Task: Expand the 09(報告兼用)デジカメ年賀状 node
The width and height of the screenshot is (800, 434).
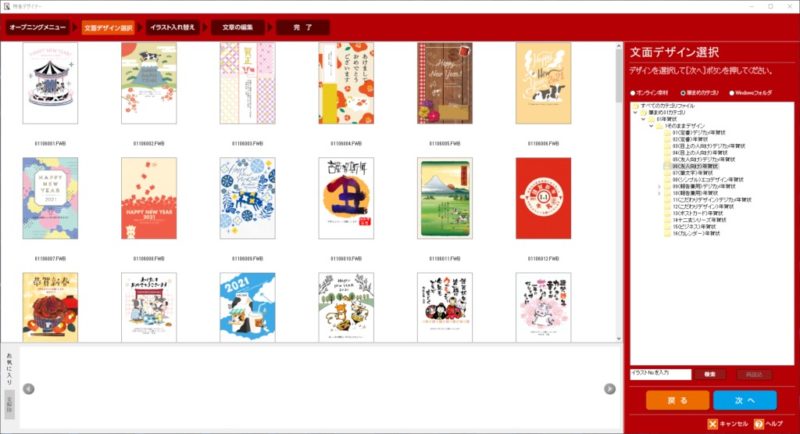Action: coord(659,187)
